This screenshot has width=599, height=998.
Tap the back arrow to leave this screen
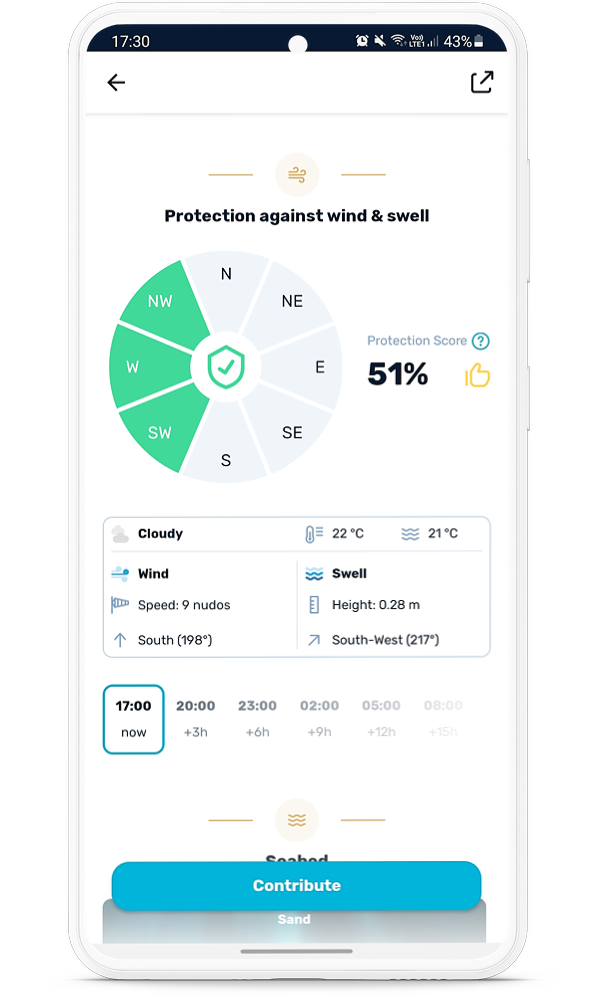[x=116, y=82]
